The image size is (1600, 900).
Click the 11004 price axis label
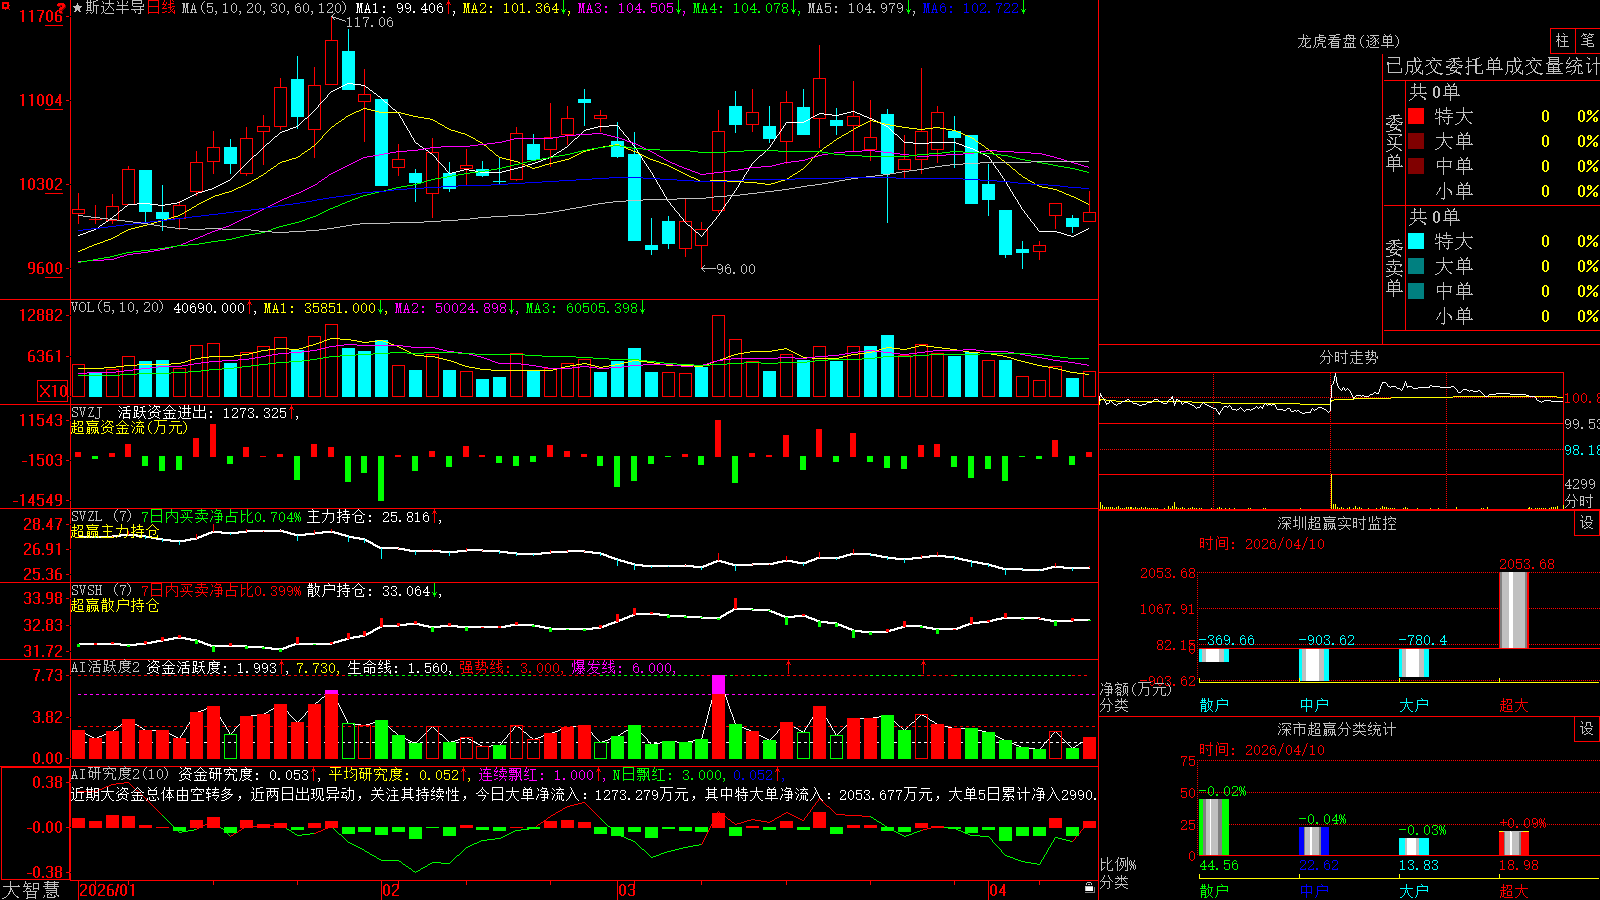[x=41, y=100]
